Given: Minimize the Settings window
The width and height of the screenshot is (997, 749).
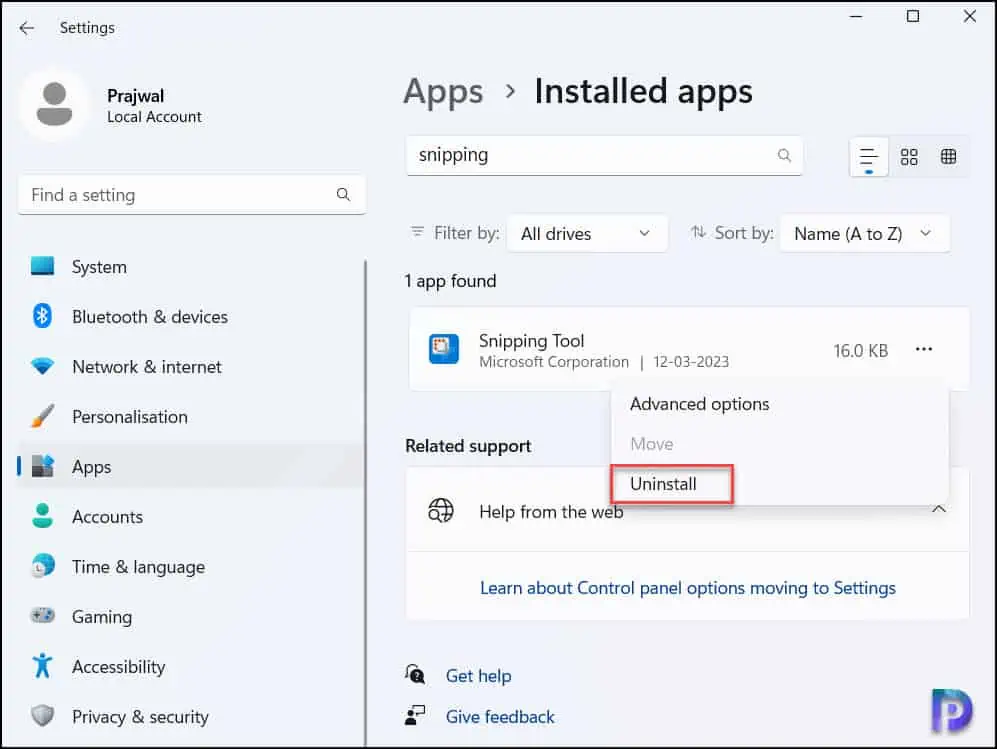Looking at the screenshot, I should (856, 16).
